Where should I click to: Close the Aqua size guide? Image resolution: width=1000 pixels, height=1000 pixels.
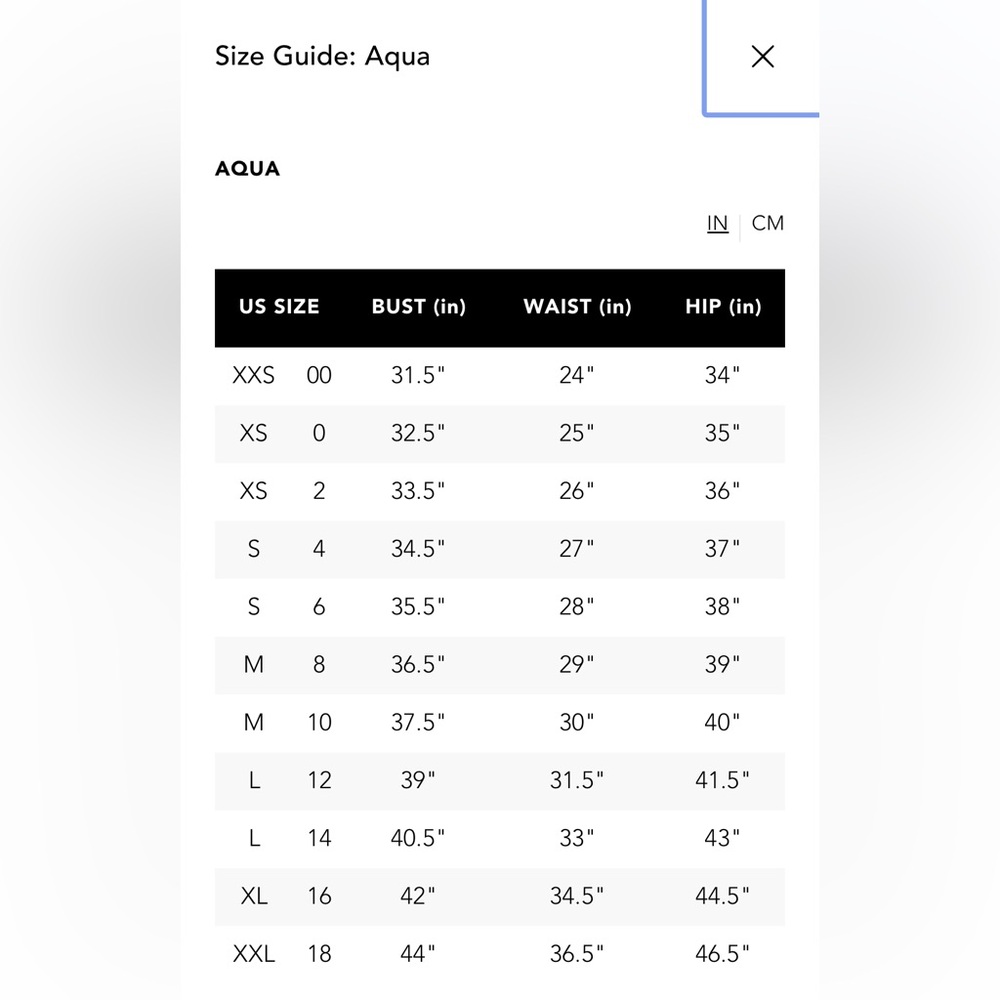[762, 57]
